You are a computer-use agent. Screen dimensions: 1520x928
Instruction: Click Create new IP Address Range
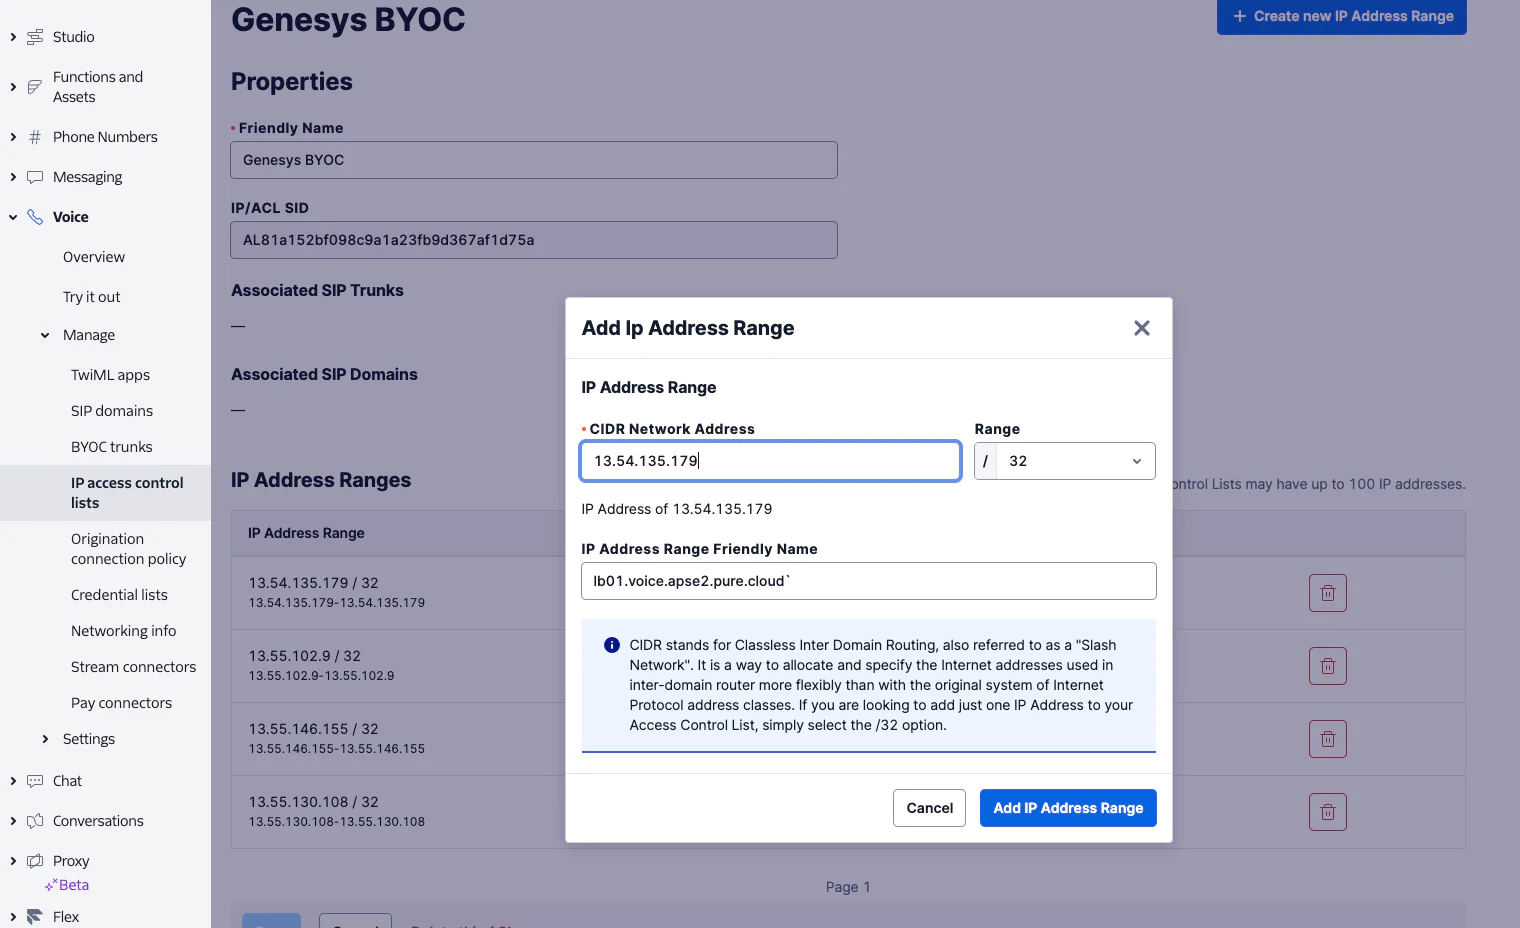coord(1342,16)
